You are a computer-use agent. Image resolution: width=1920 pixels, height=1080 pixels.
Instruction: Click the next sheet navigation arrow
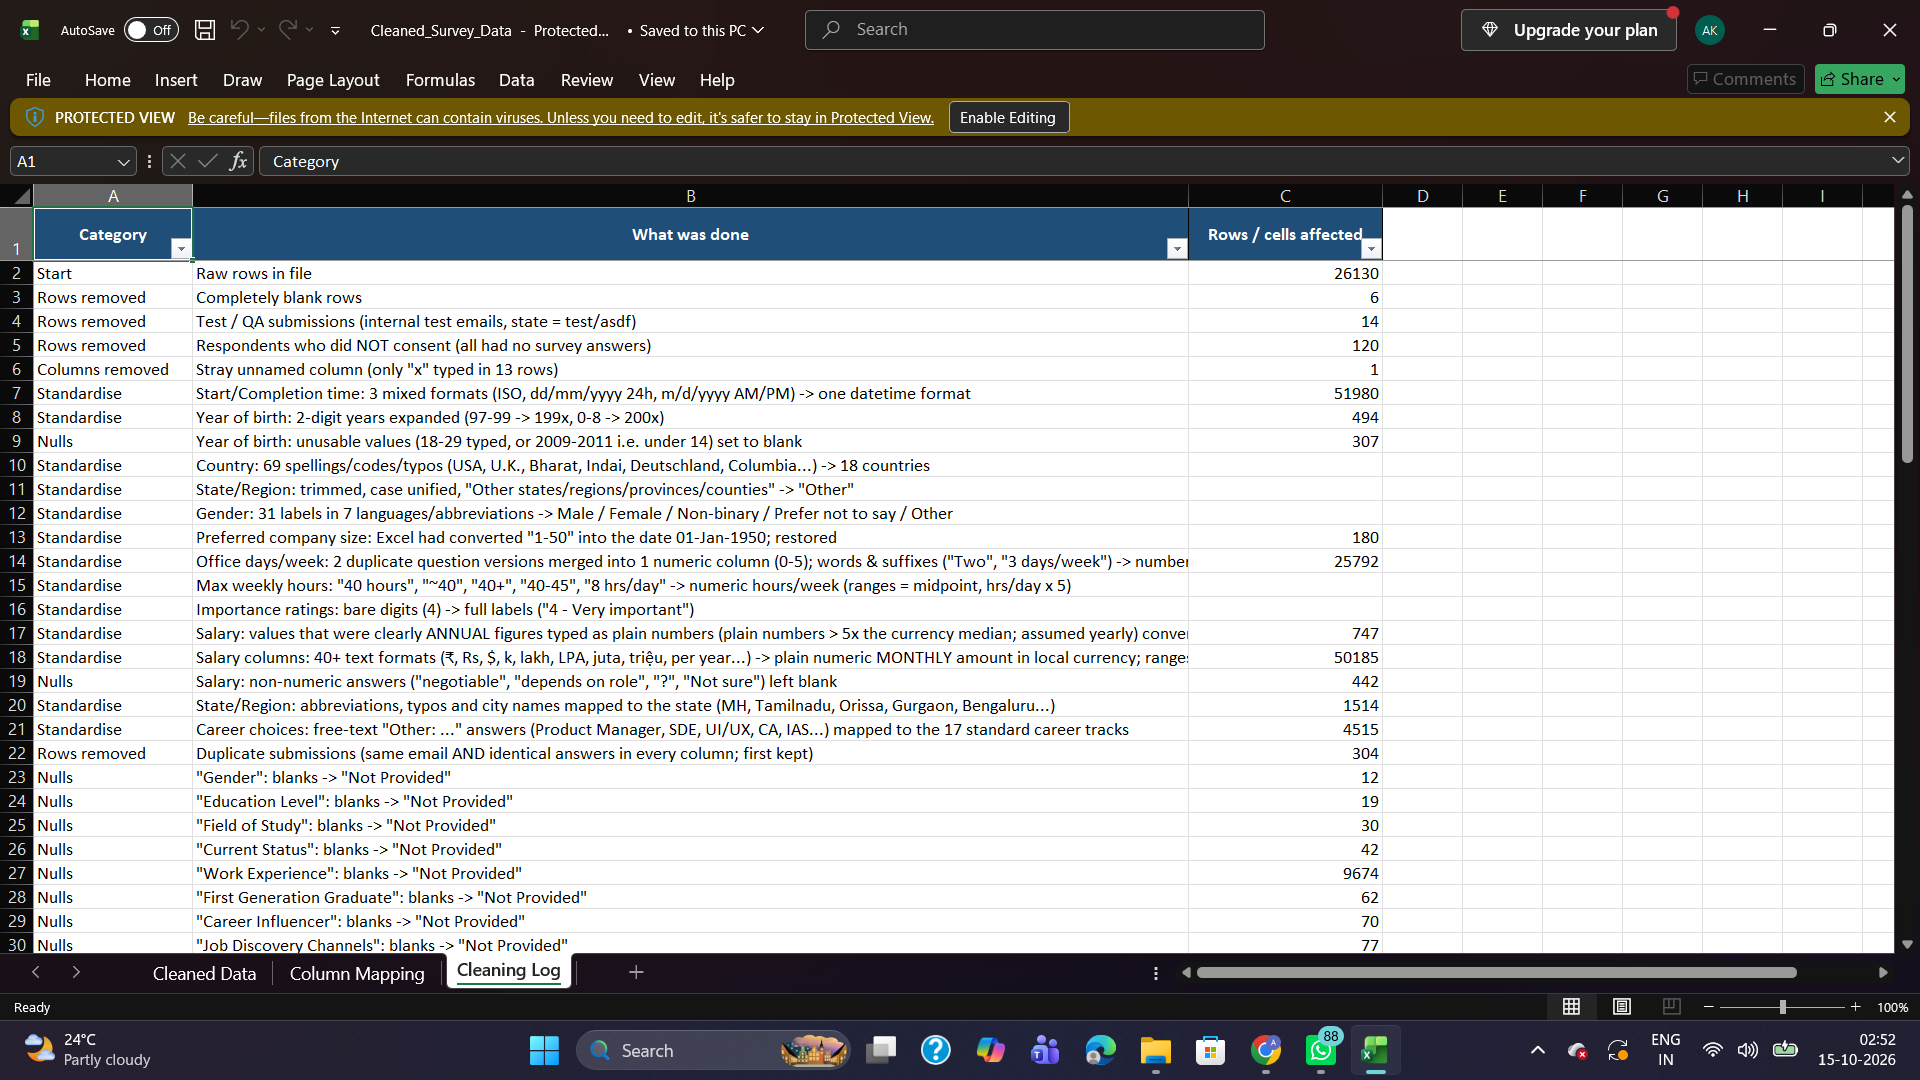(76, 972)
